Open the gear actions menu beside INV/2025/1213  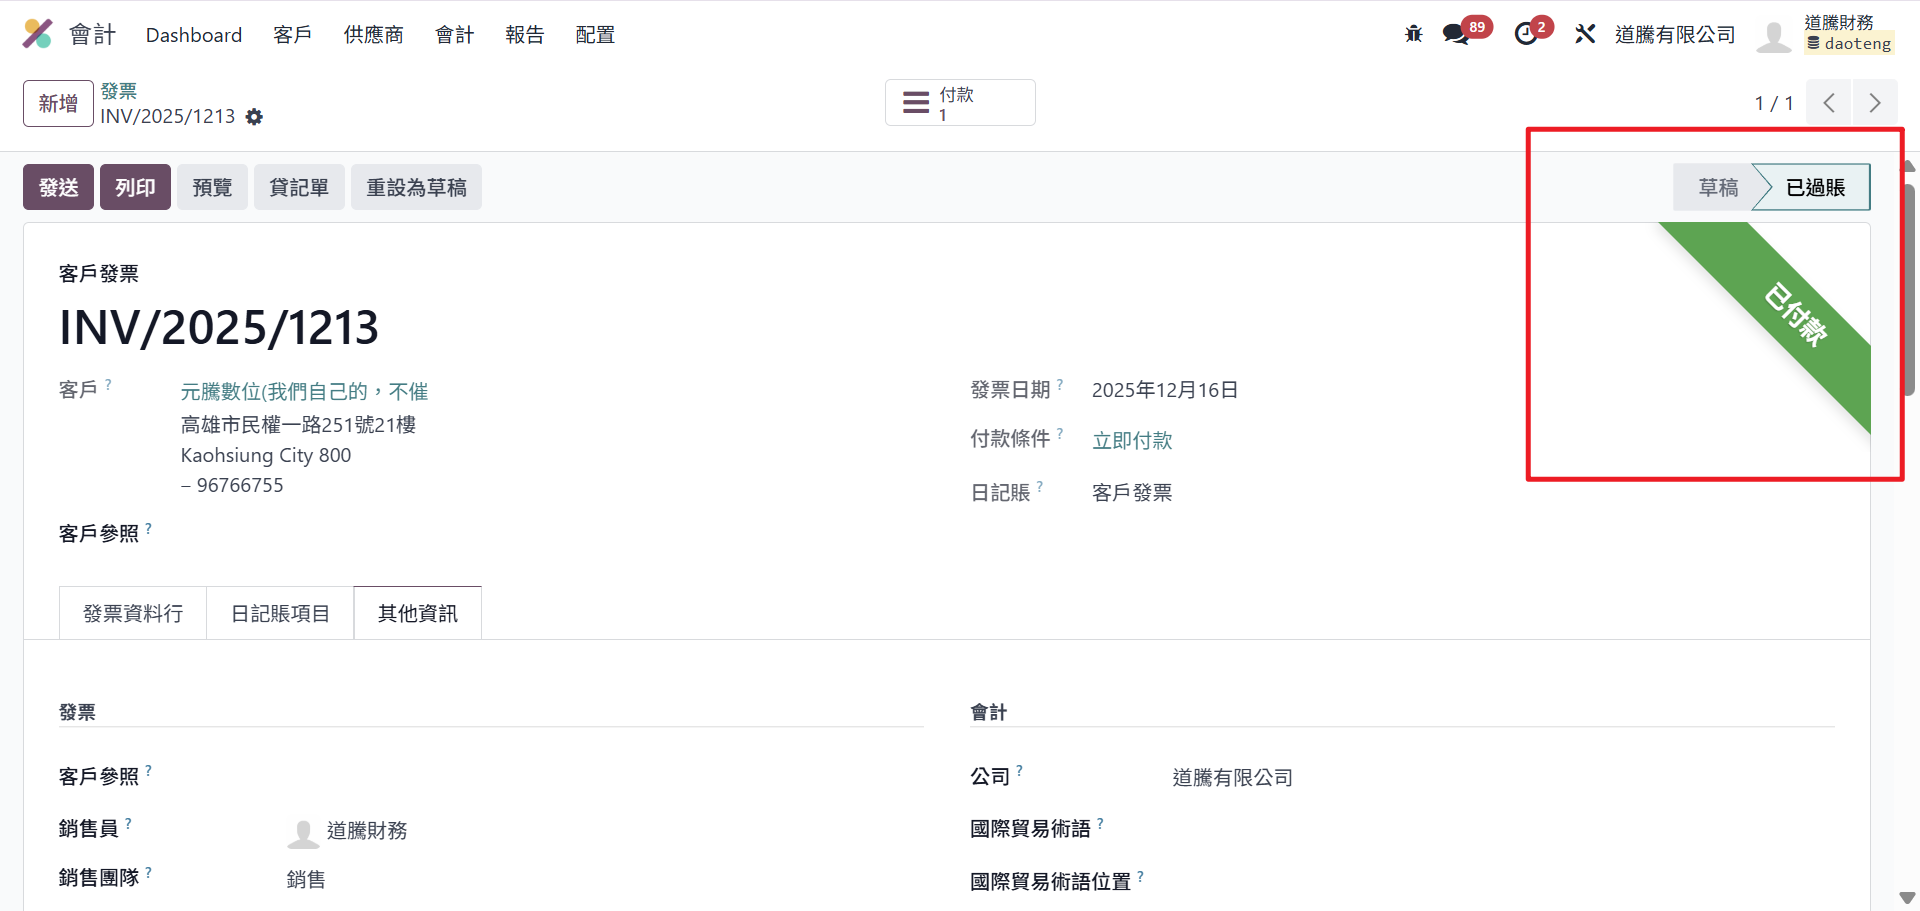click(x=255, y=117)
